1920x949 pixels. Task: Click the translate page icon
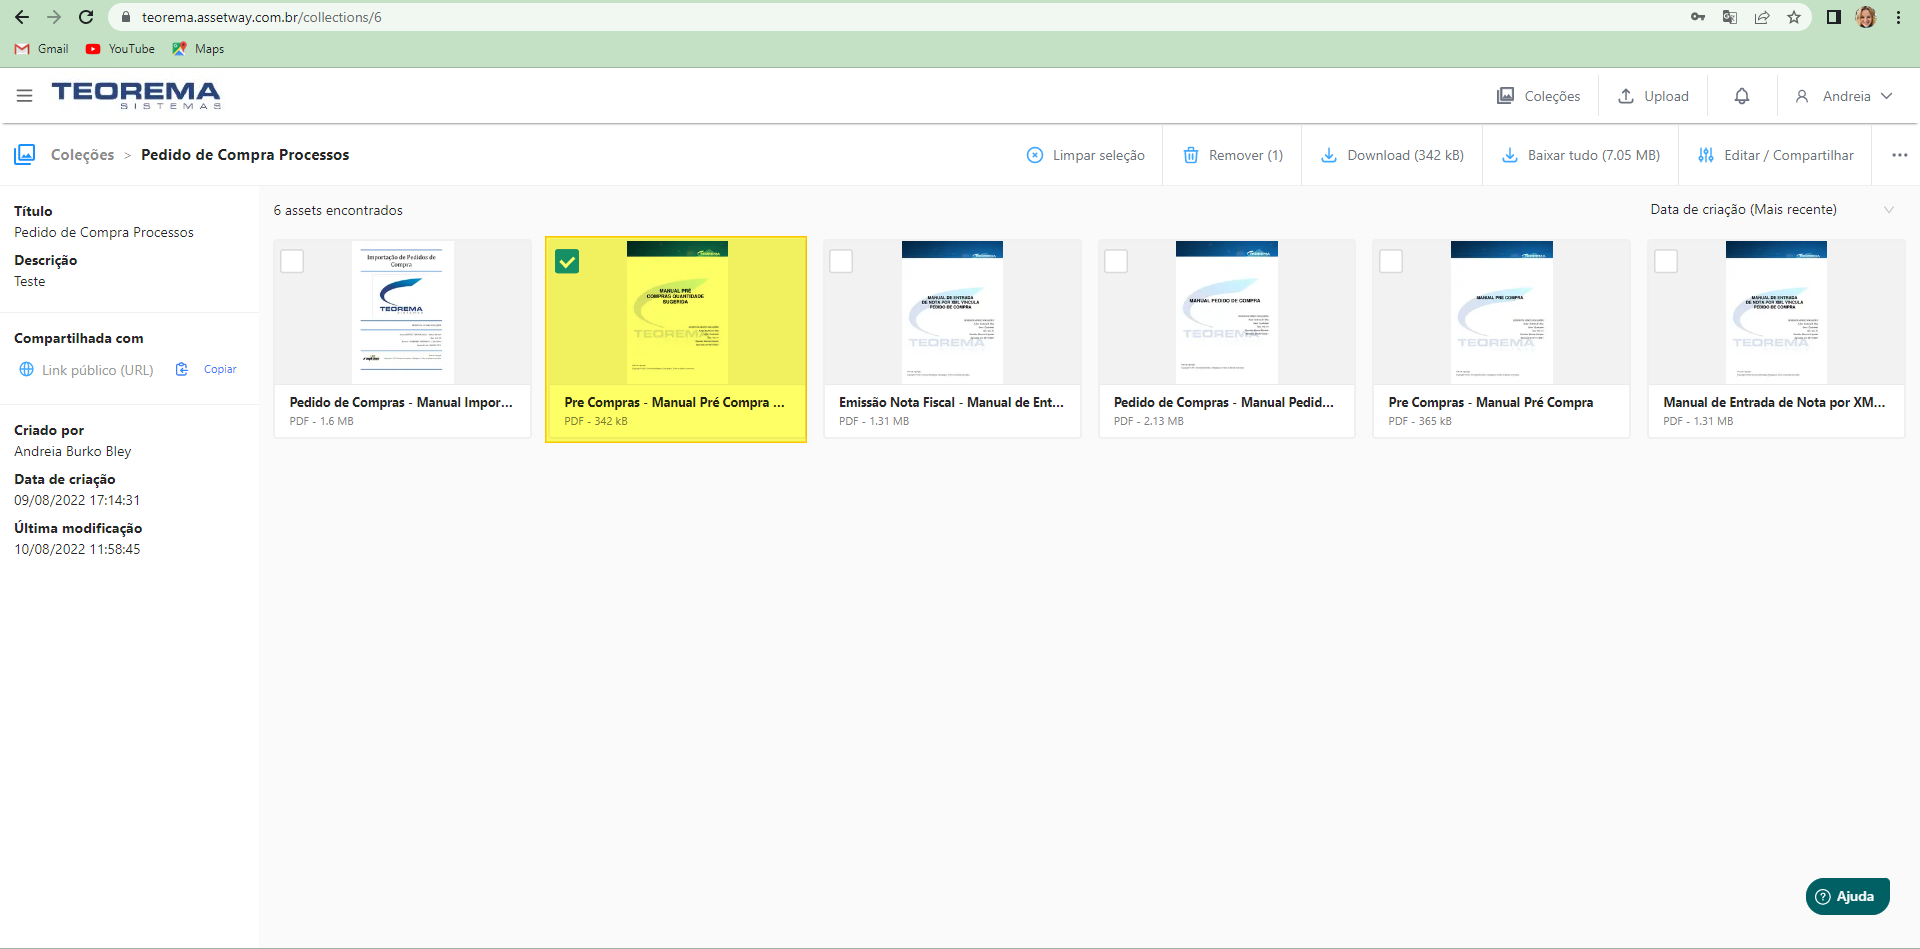[x=1730, y=17]
